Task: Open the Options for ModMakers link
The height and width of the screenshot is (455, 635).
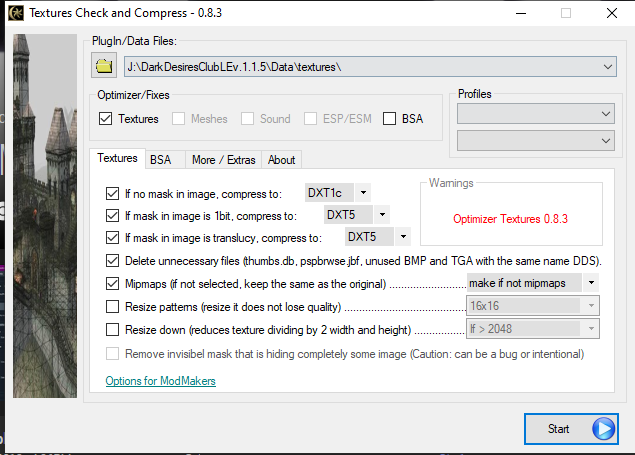Action: (x=160, y=381)
